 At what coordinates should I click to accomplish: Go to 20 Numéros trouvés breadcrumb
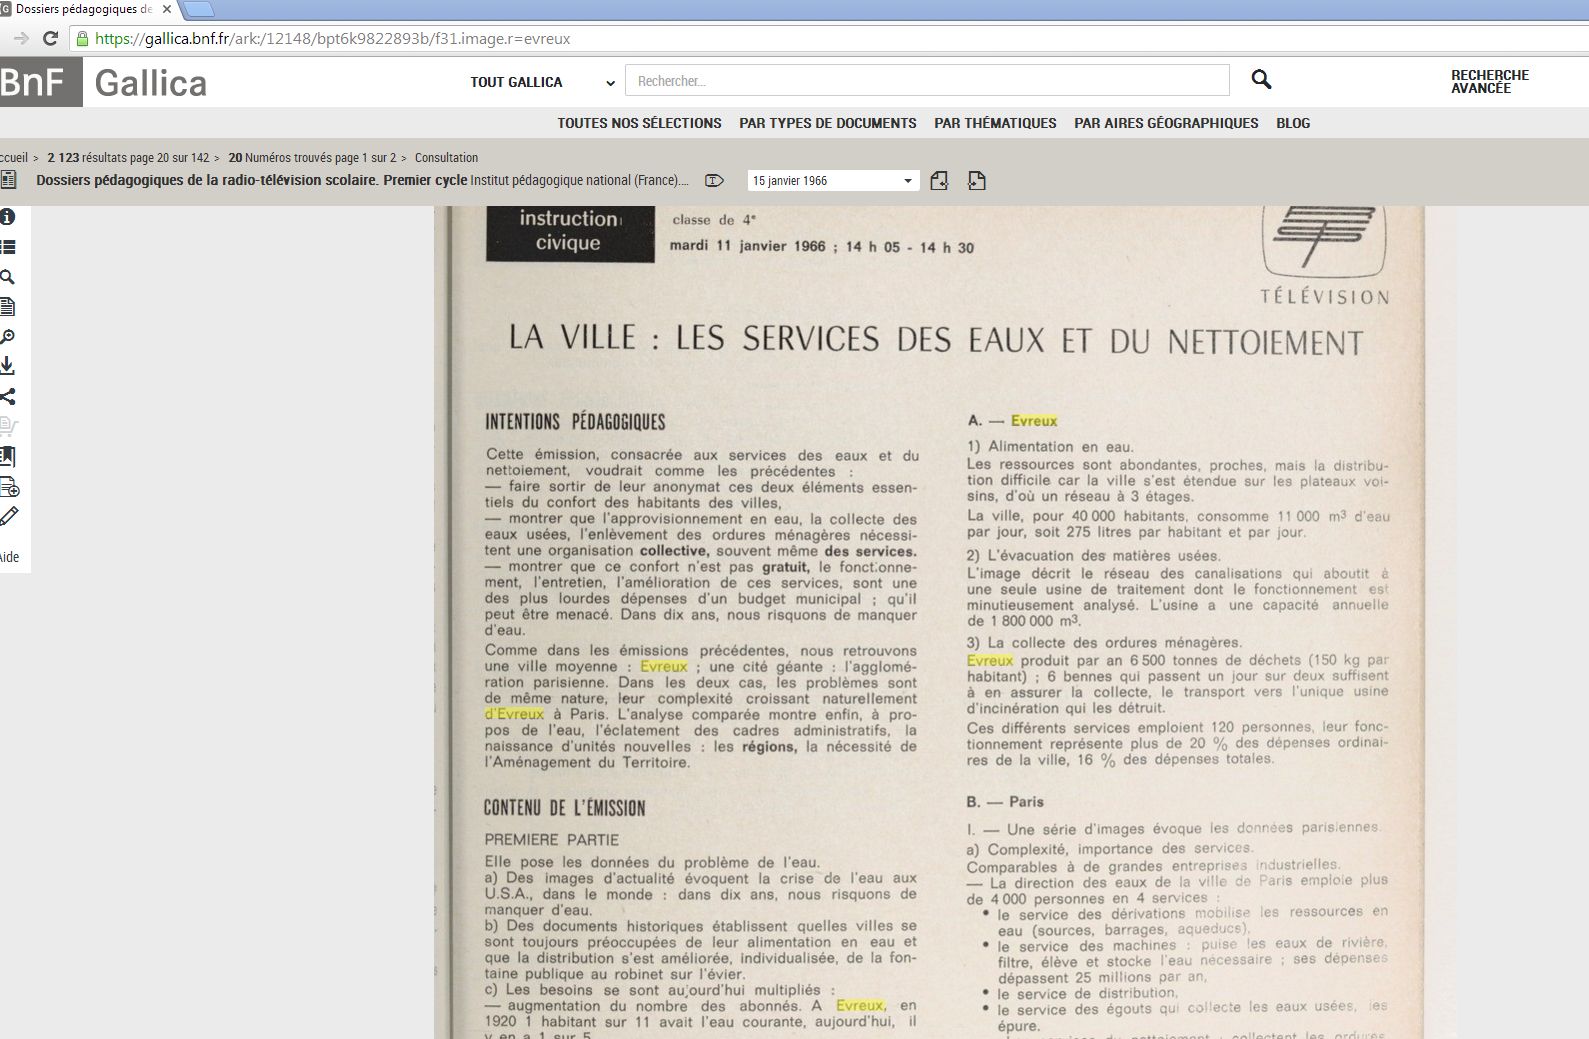coord(312,158)
